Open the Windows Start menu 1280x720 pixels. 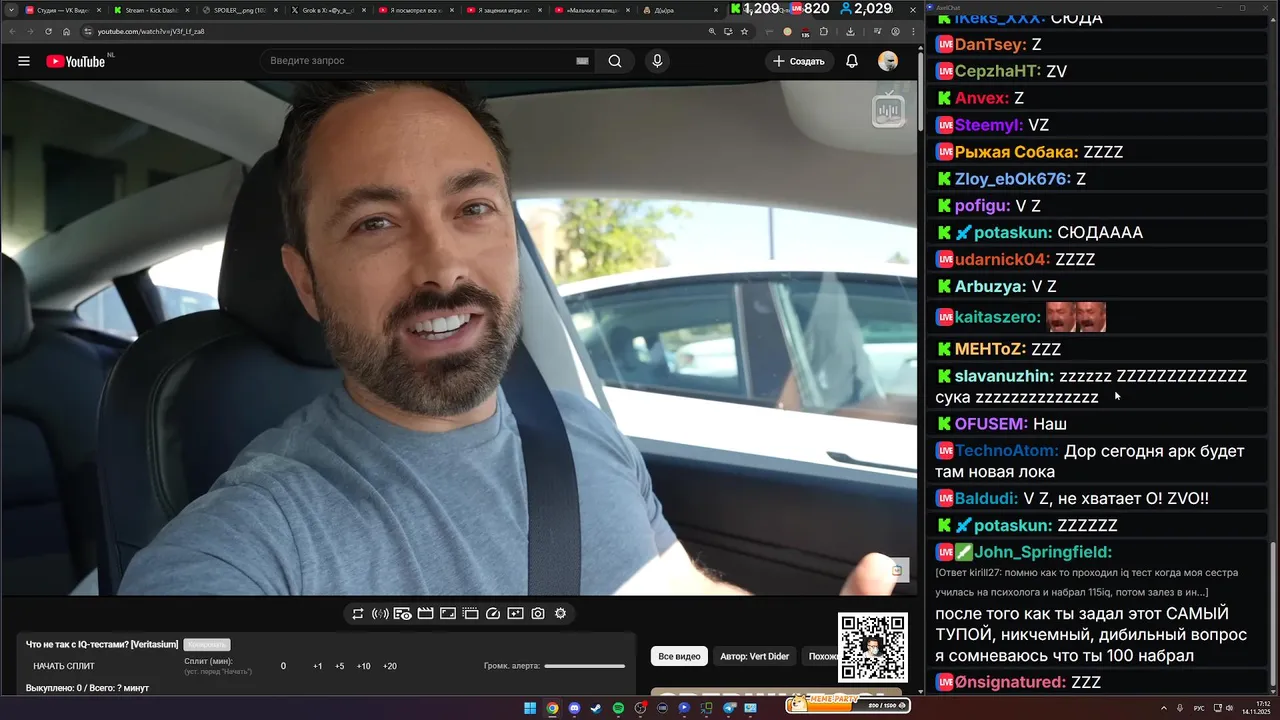click(x=530, y=708)
